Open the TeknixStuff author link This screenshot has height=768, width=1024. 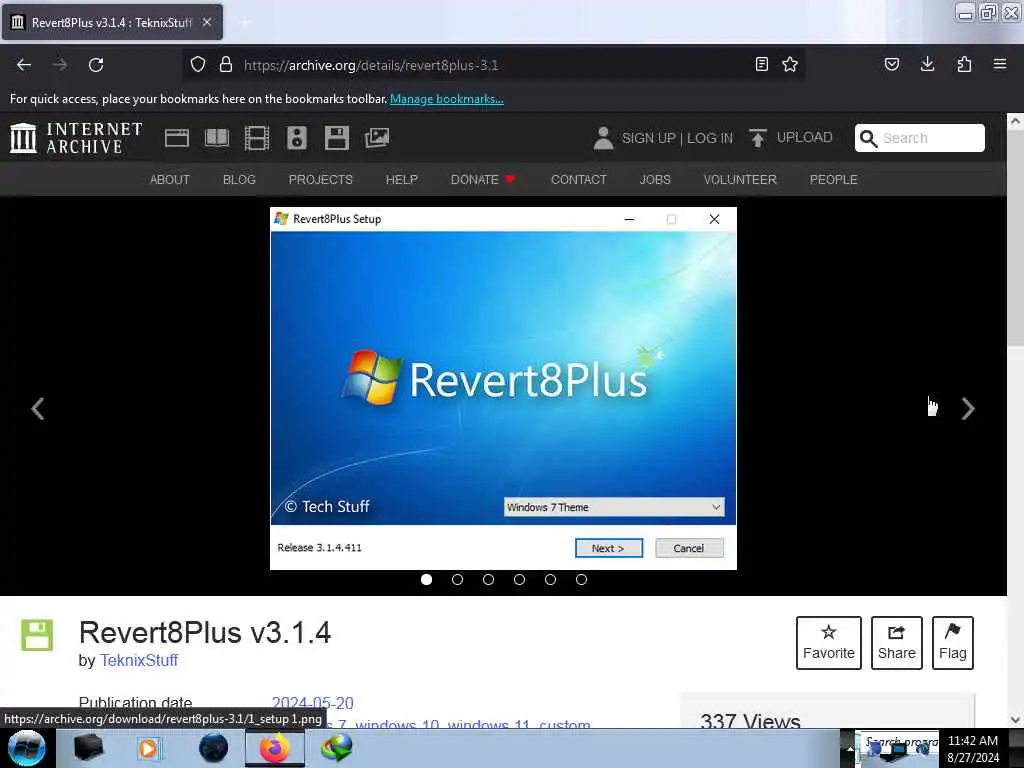click(x=138, y=660)
